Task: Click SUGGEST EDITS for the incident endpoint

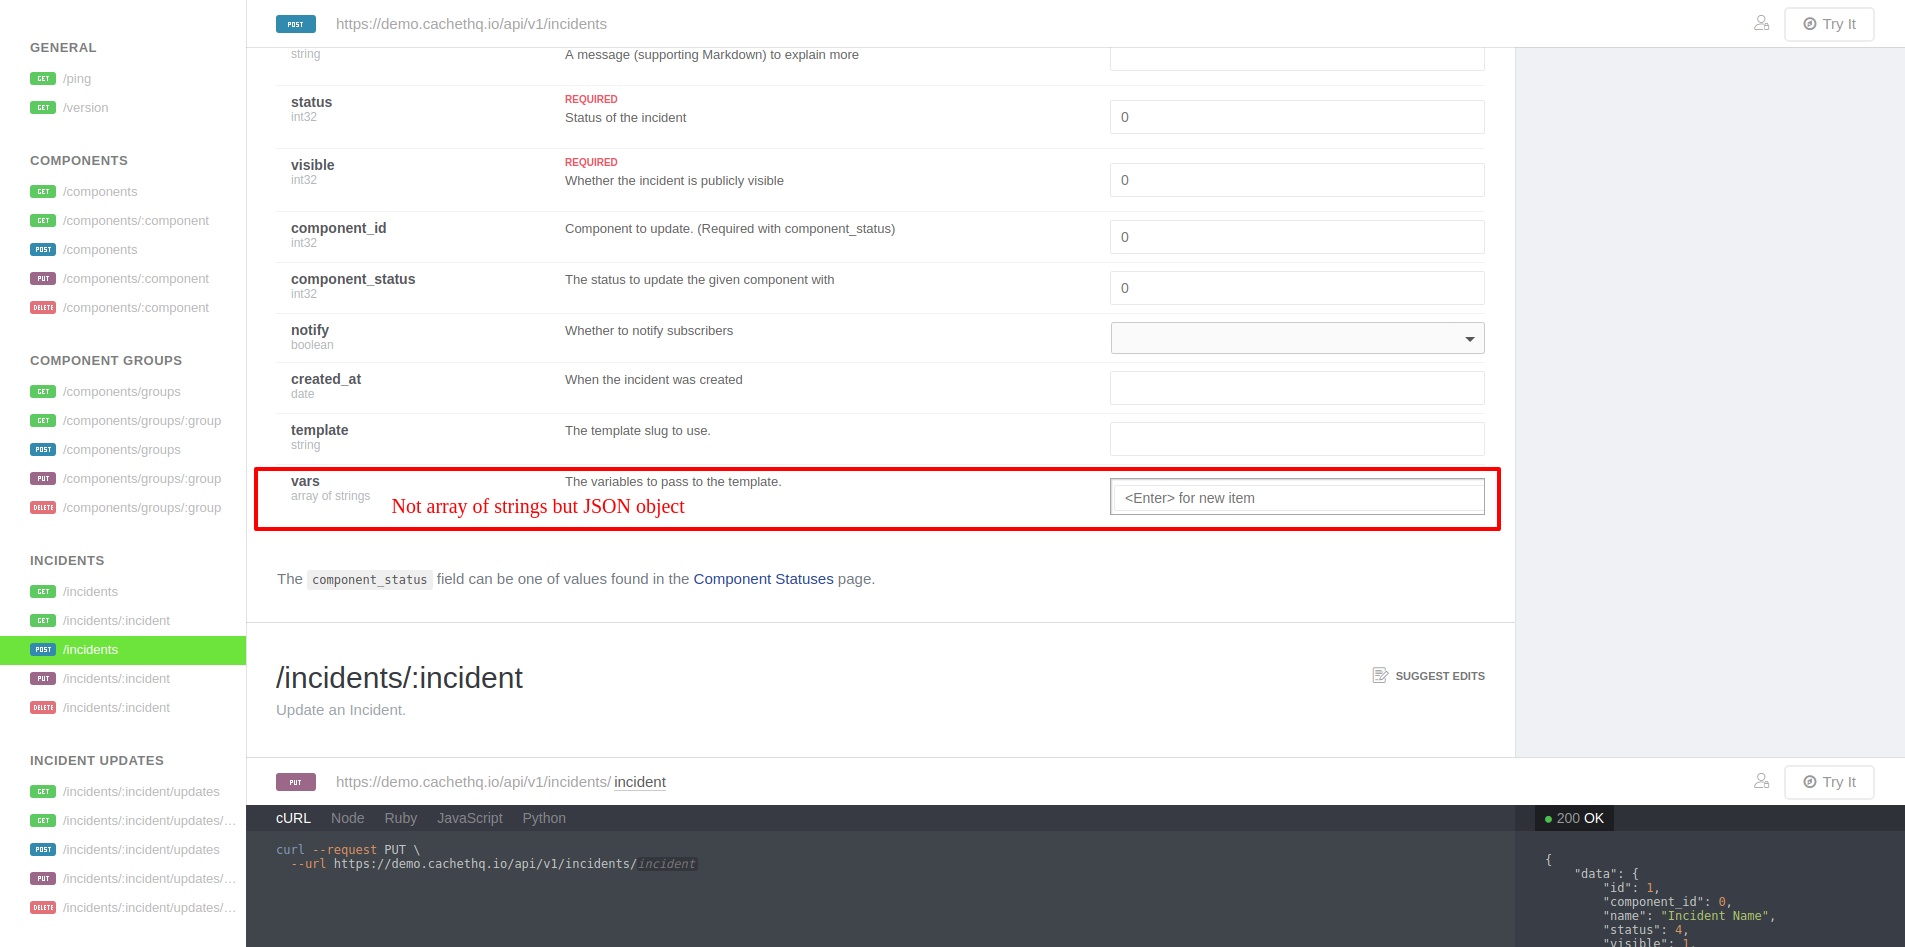Action: (1439, 675)
